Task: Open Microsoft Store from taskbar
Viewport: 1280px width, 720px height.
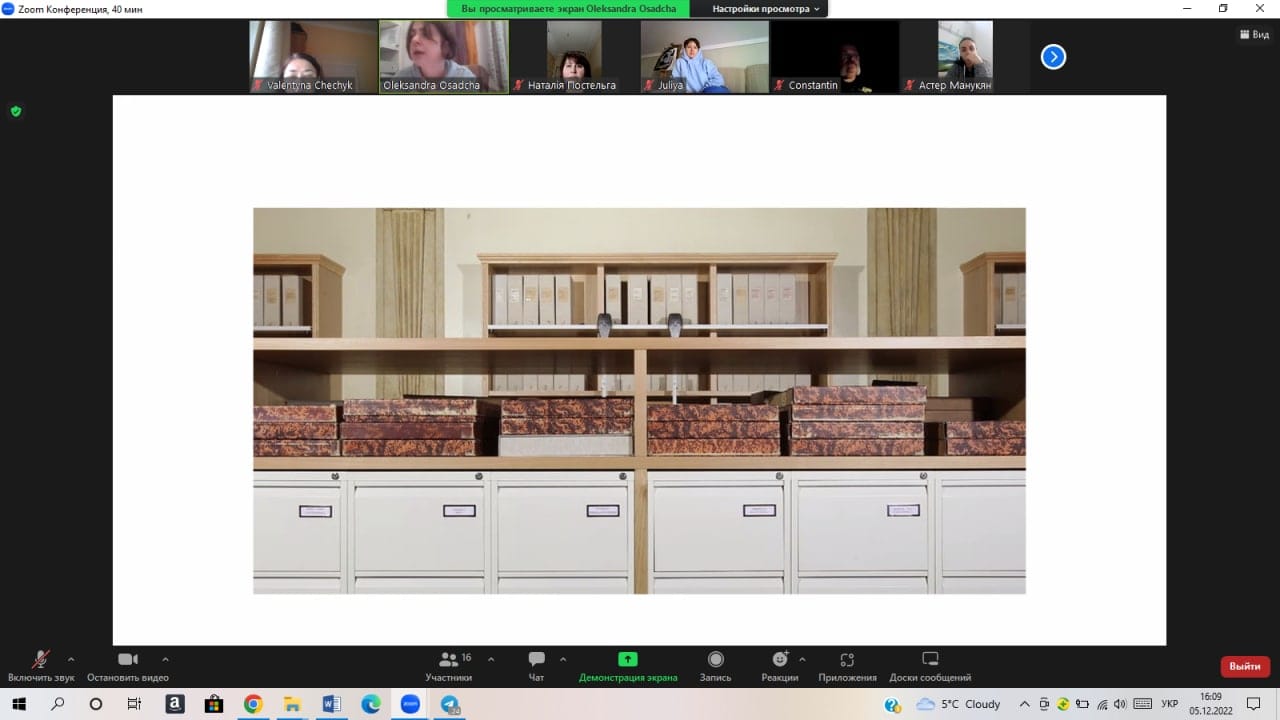Action: coord(213,704)
